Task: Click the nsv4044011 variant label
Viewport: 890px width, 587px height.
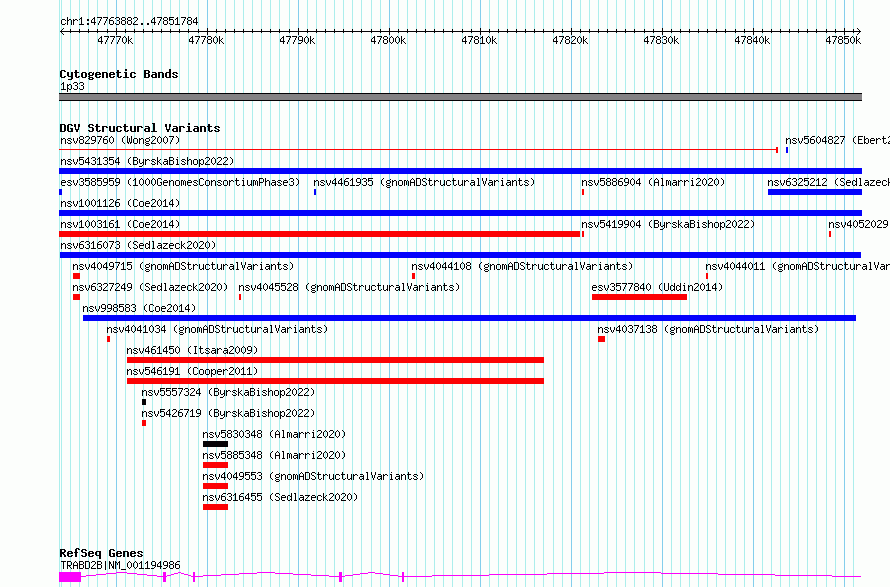Action: point(797,266)
